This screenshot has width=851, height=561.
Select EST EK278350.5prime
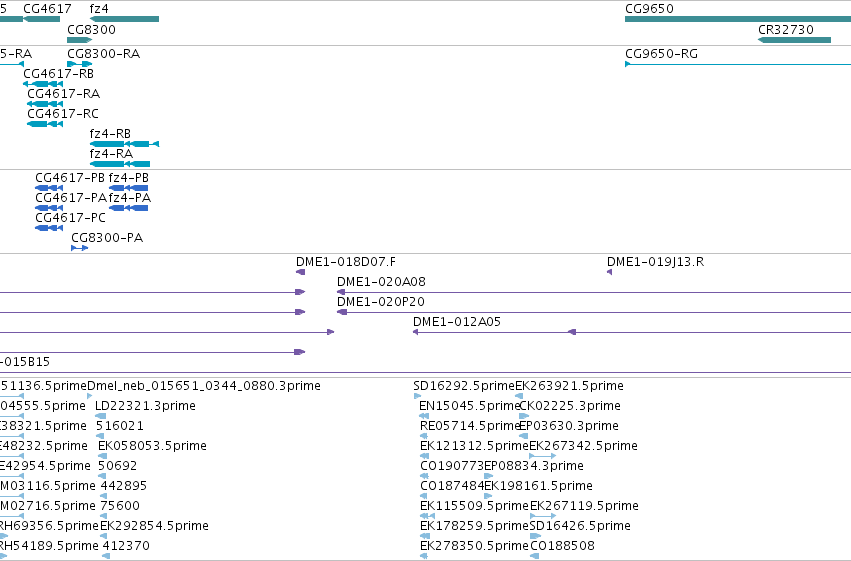474,546
